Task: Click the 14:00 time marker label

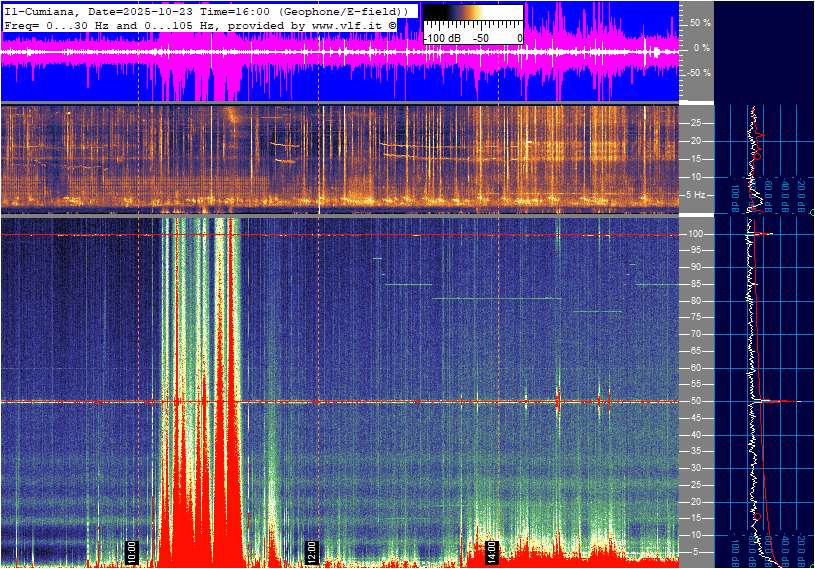Action: point(491,551)
